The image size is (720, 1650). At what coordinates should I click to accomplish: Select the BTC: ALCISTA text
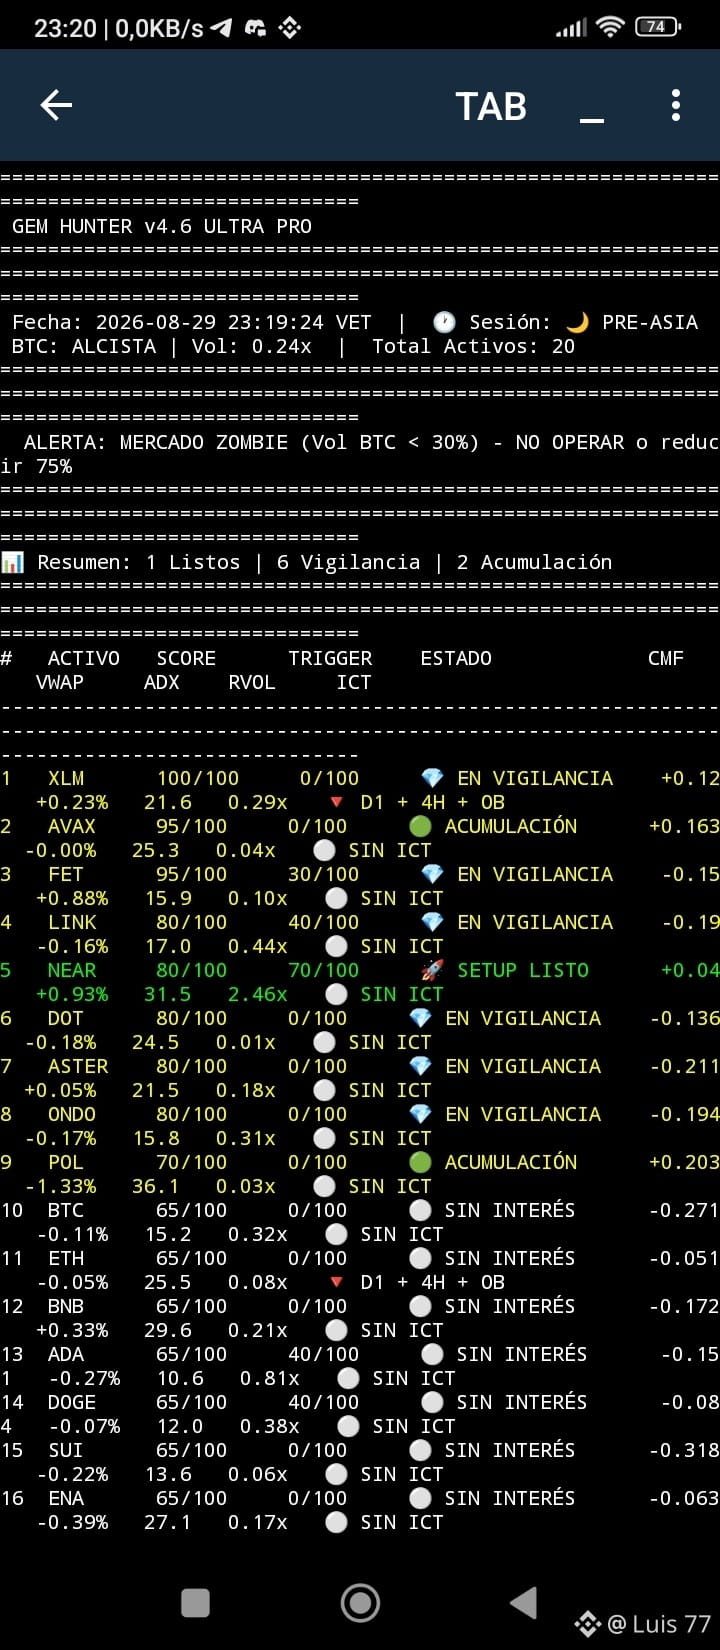(x=84, y=346)
